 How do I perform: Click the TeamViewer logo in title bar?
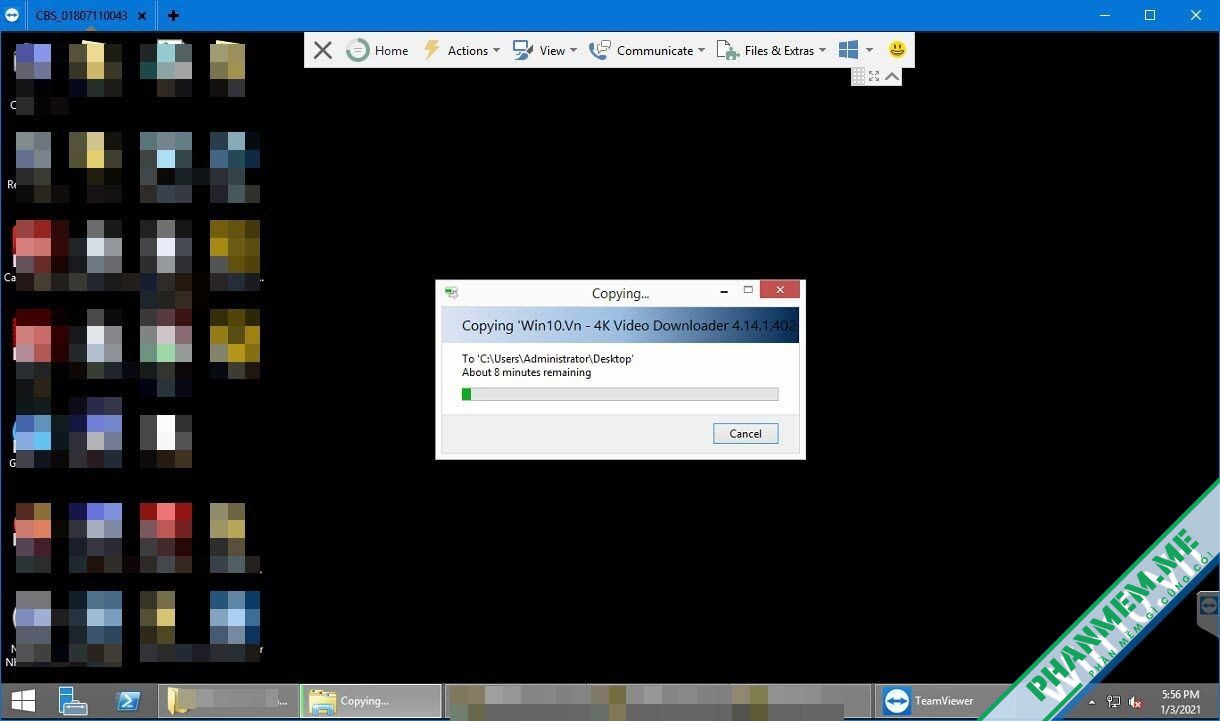13,15
